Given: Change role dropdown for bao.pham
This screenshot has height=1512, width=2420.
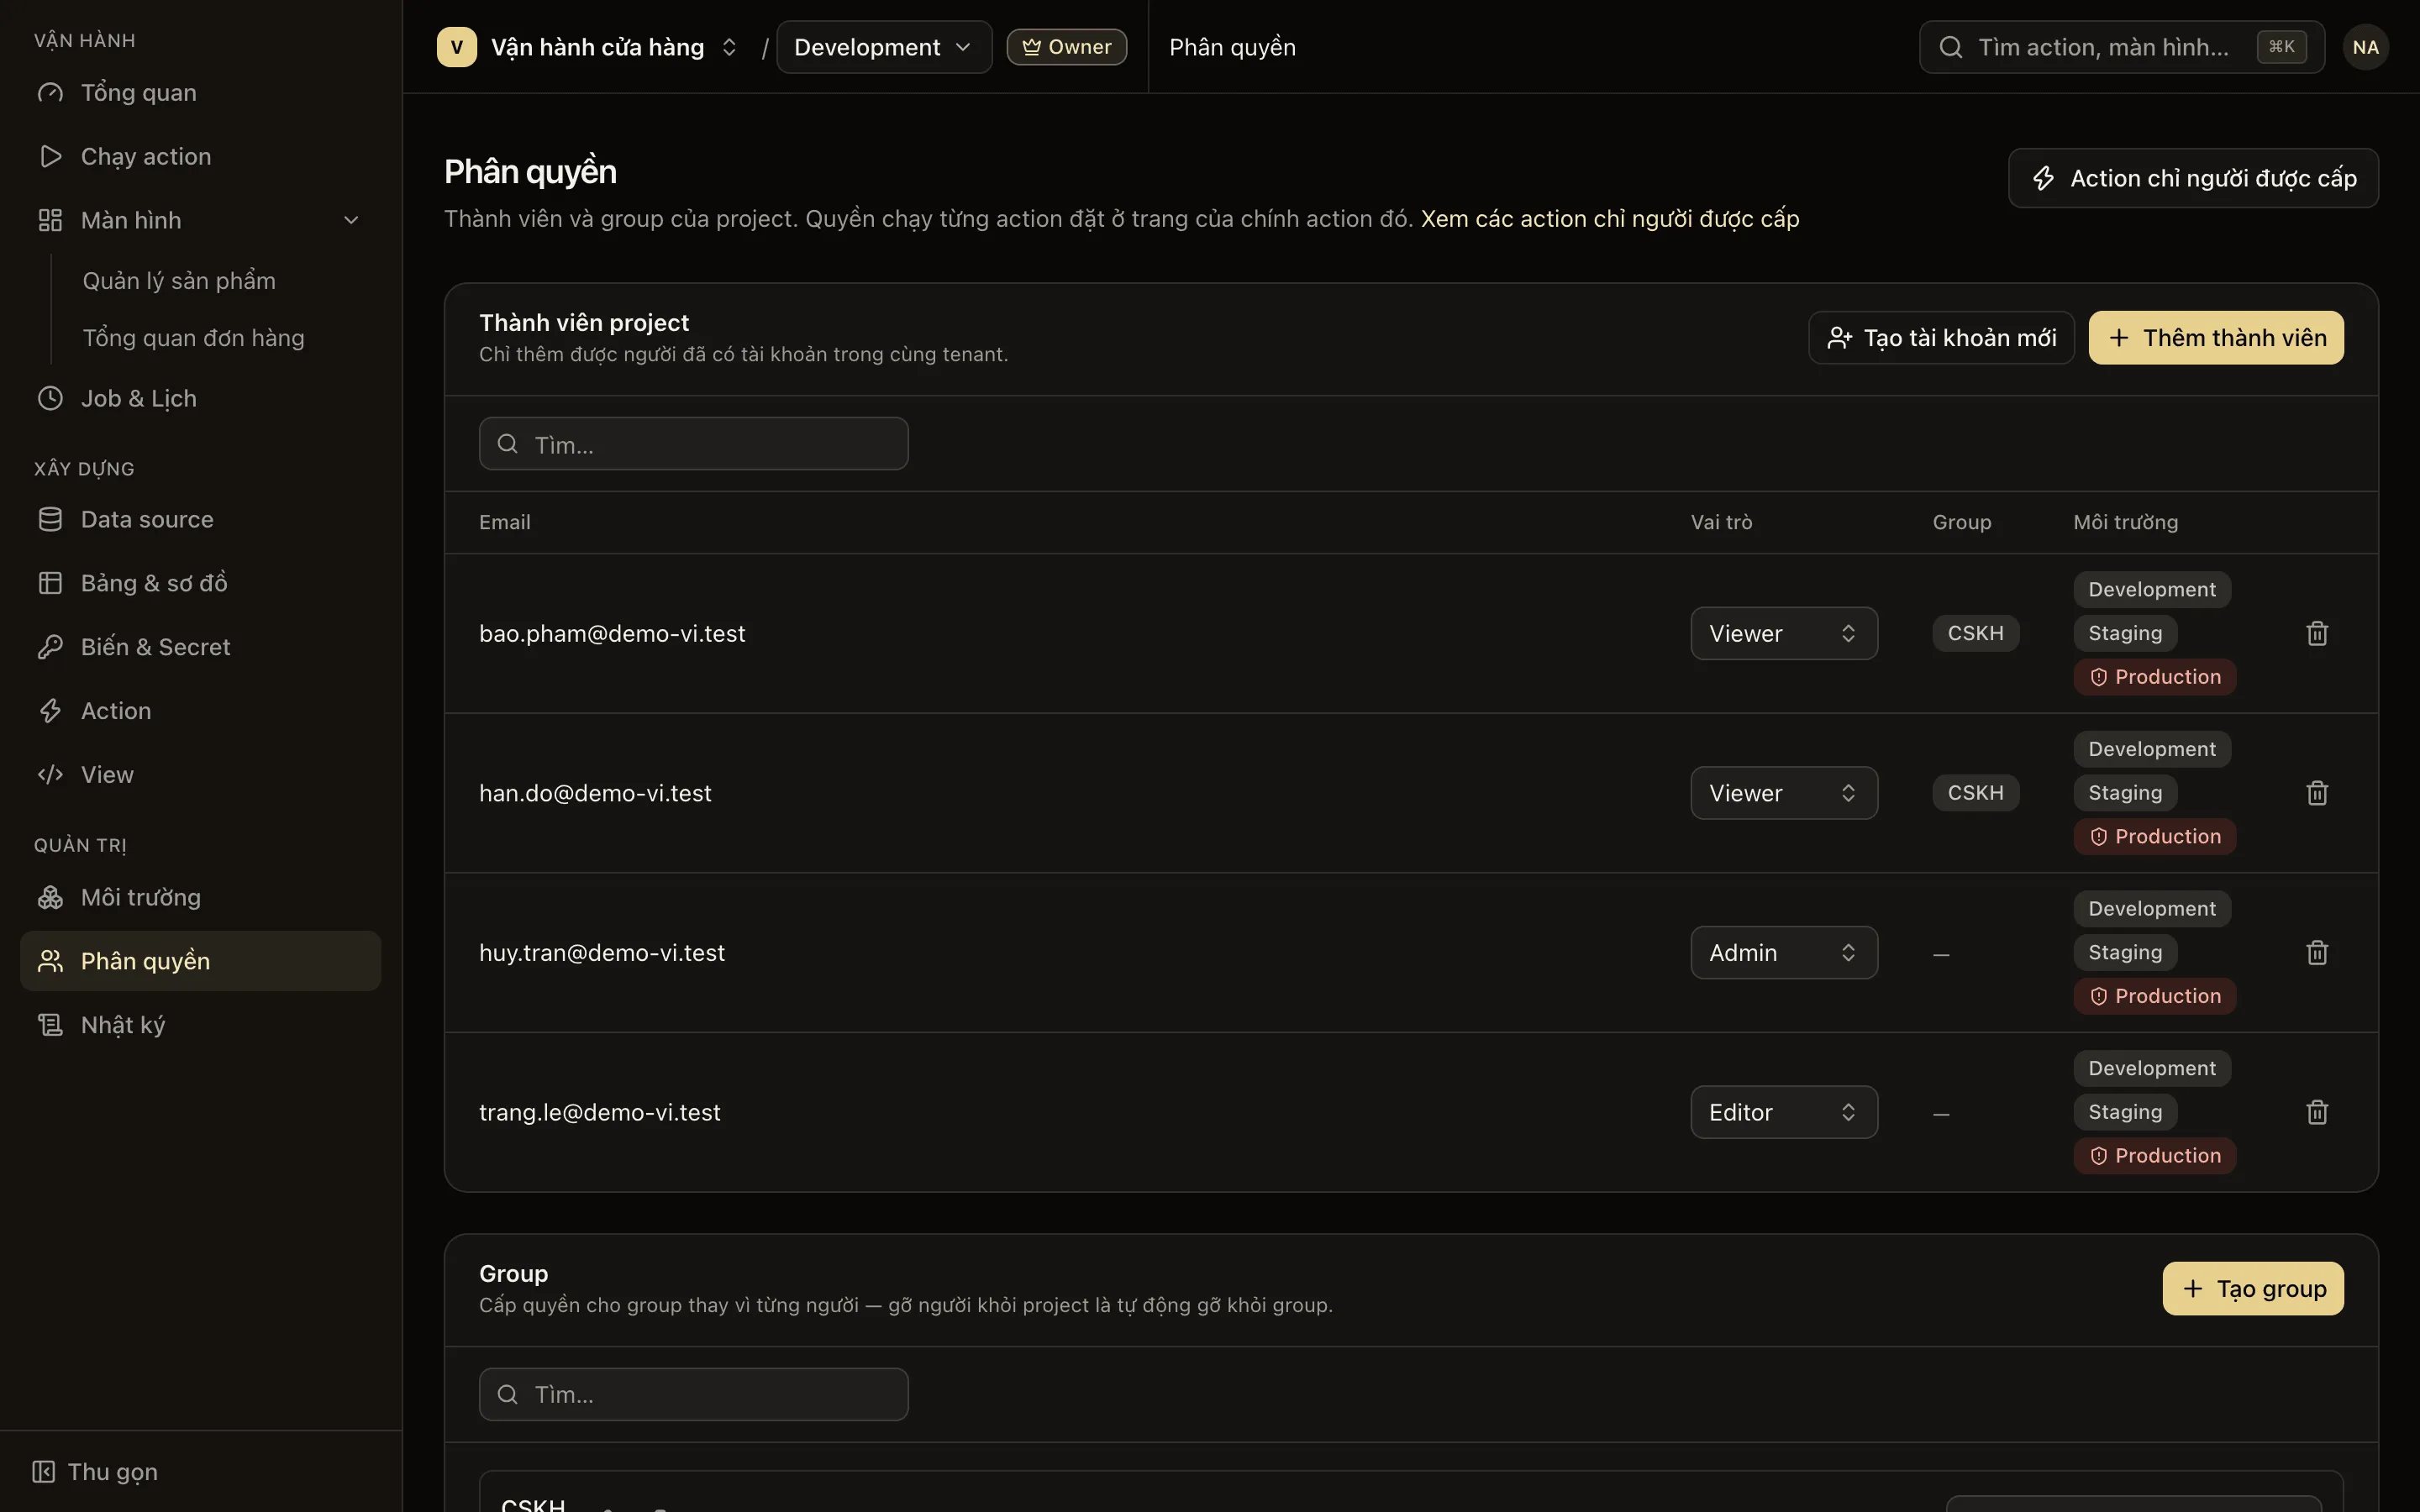Looking at the screenshot, I should [x=1784, y=633].
